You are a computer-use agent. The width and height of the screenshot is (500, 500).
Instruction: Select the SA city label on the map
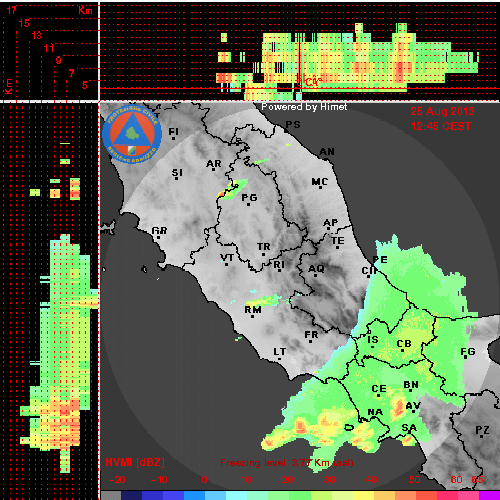[x=409, y=428]
